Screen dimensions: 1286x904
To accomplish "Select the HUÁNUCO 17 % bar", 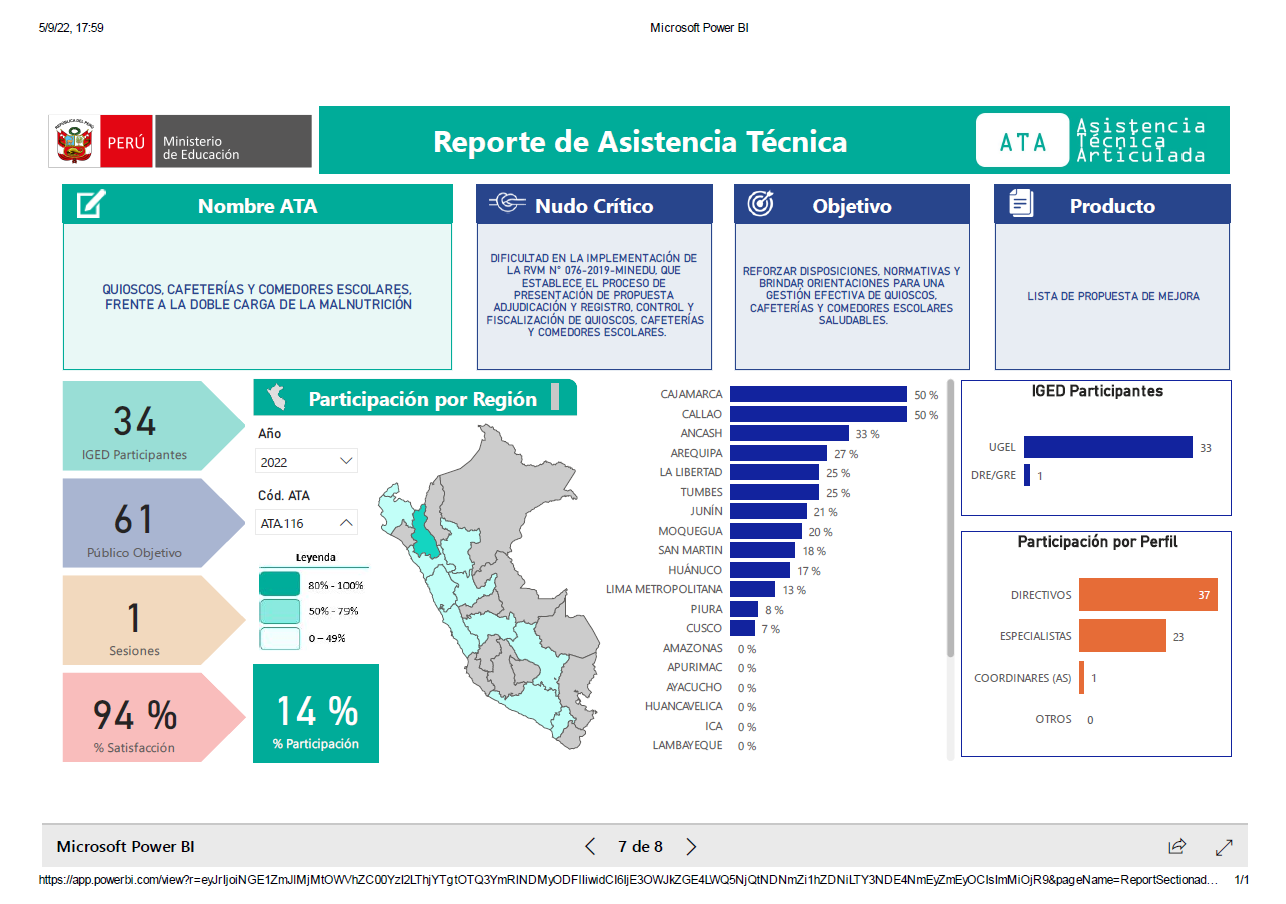I will point(760,570).
